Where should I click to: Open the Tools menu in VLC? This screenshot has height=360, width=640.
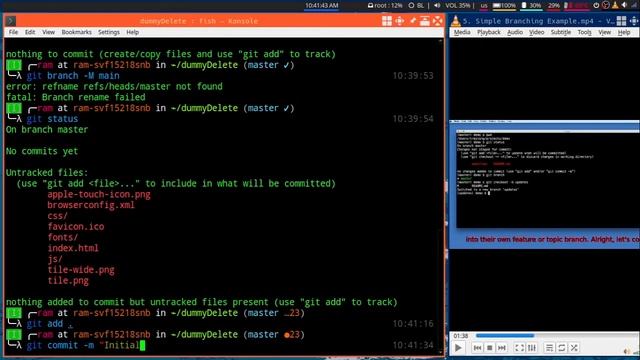click(x=584, y=32)
